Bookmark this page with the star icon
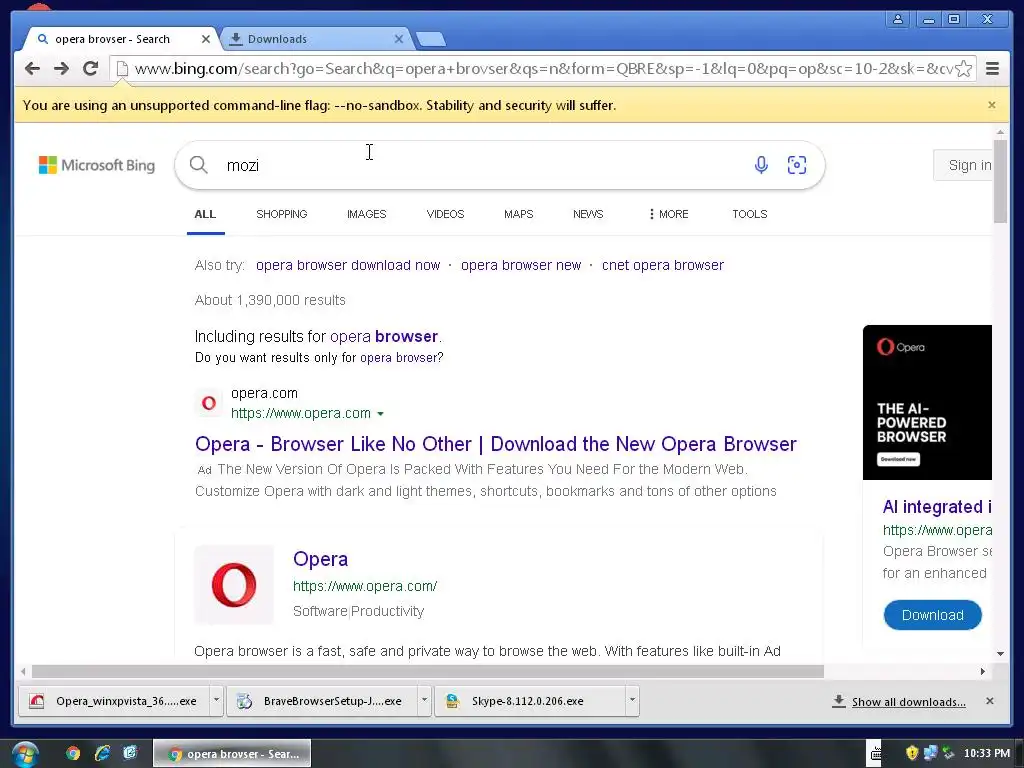Viewport: 1024px width, 768px height. [964, 69]
